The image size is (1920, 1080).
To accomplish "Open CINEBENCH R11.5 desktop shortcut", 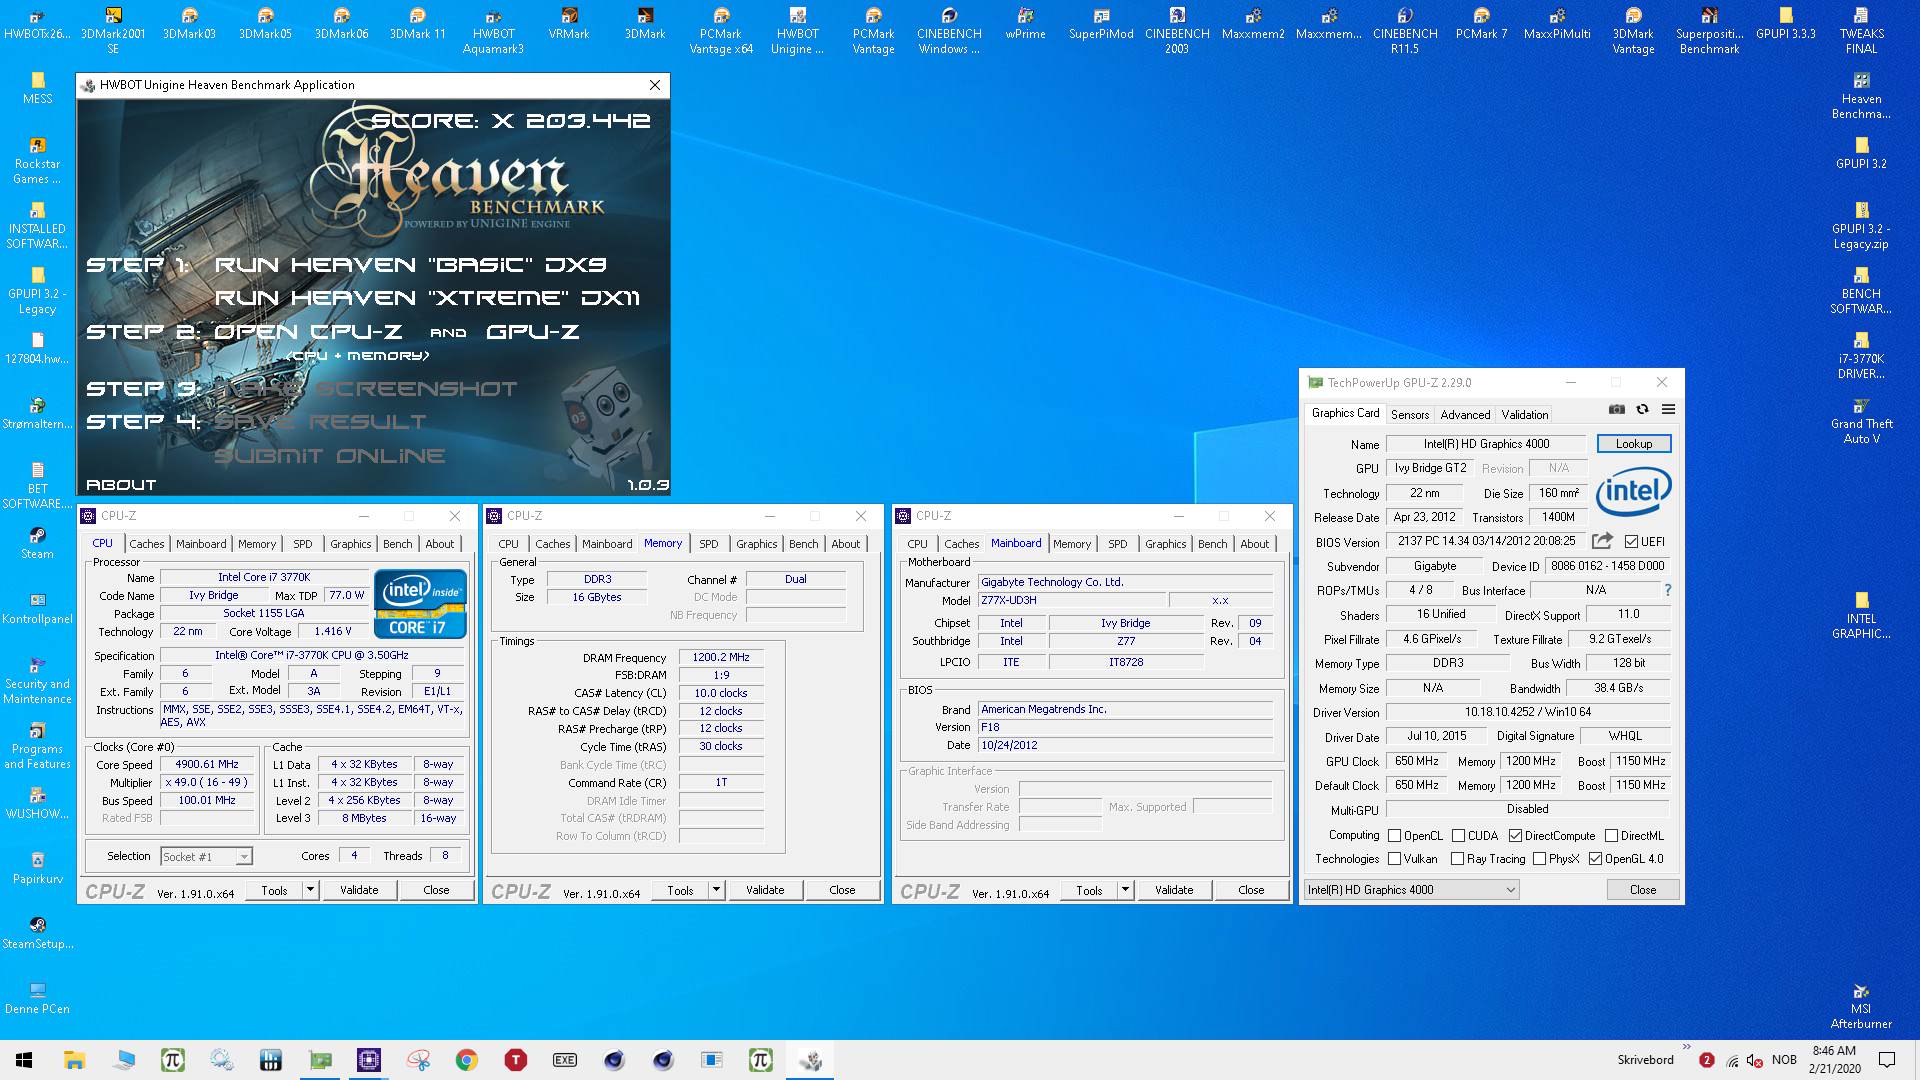I will coord(1405,30).
